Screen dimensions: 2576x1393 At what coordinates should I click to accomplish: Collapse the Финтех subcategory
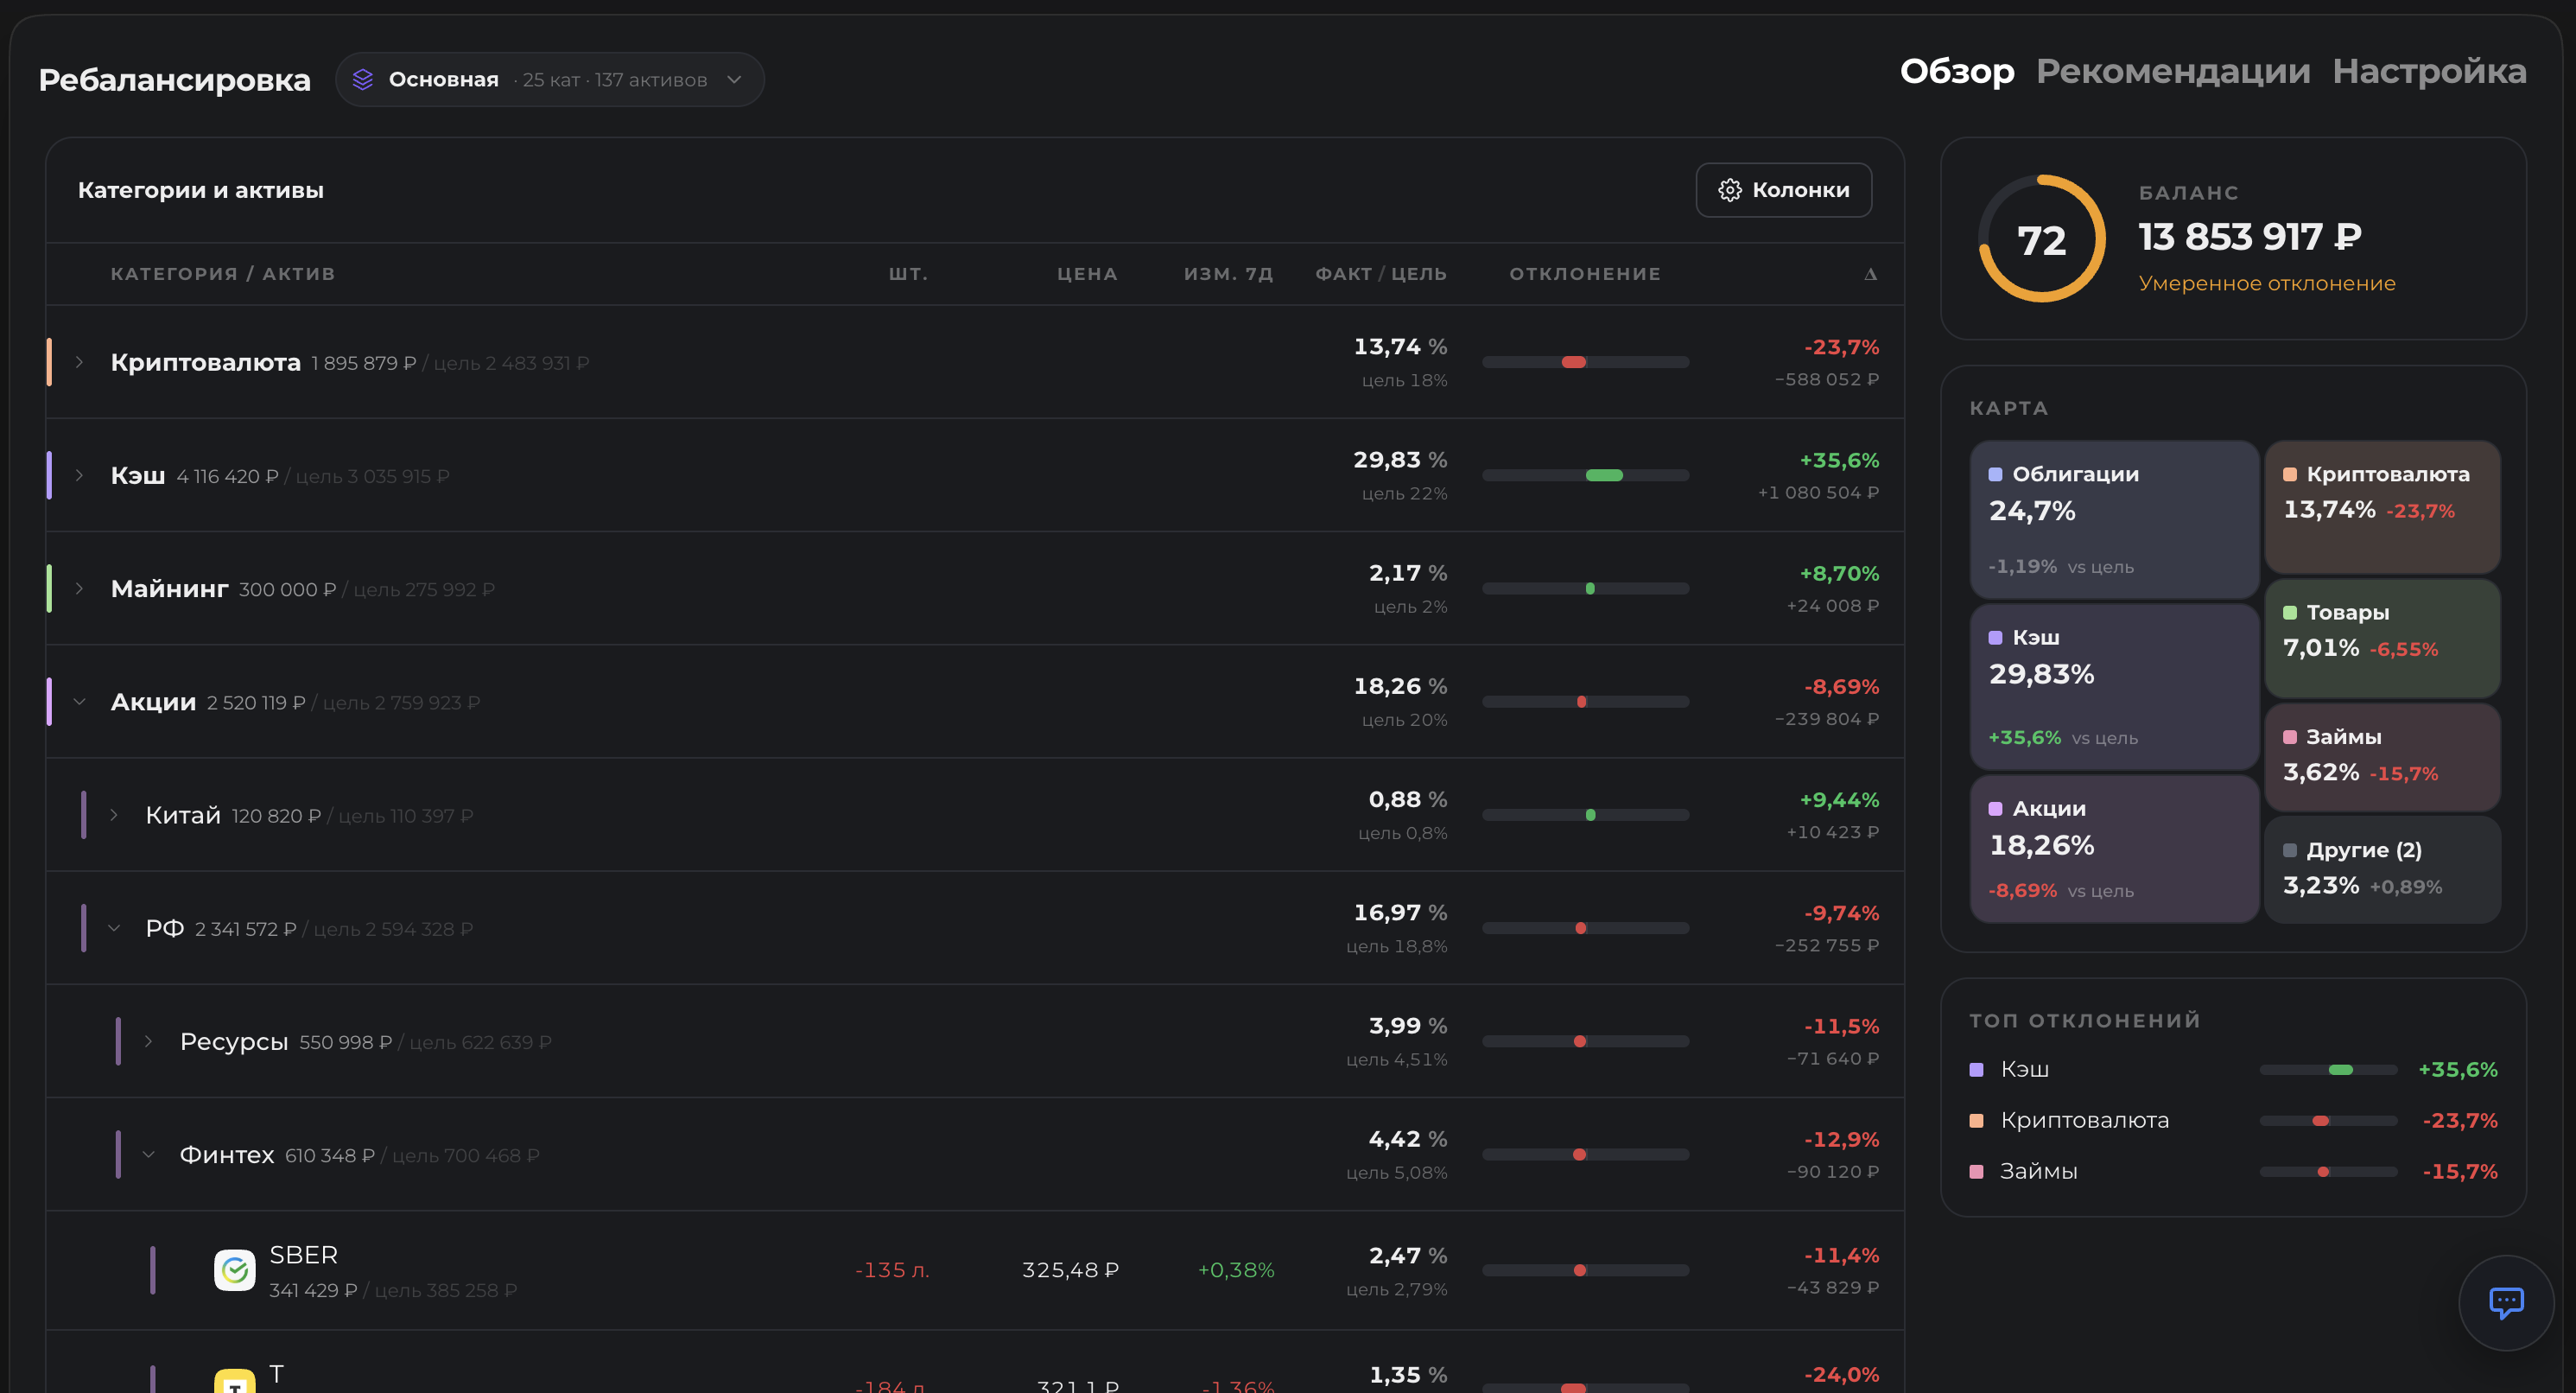[x=149, y=1154]
